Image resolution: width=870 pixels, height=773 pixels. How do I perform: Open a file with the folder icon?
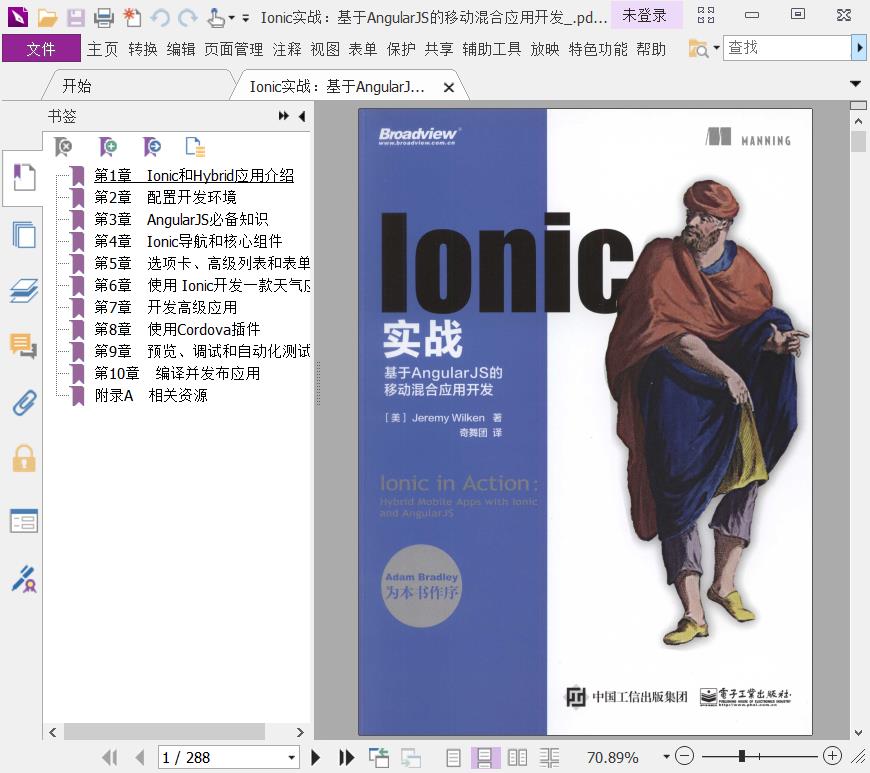coord(47,18)
